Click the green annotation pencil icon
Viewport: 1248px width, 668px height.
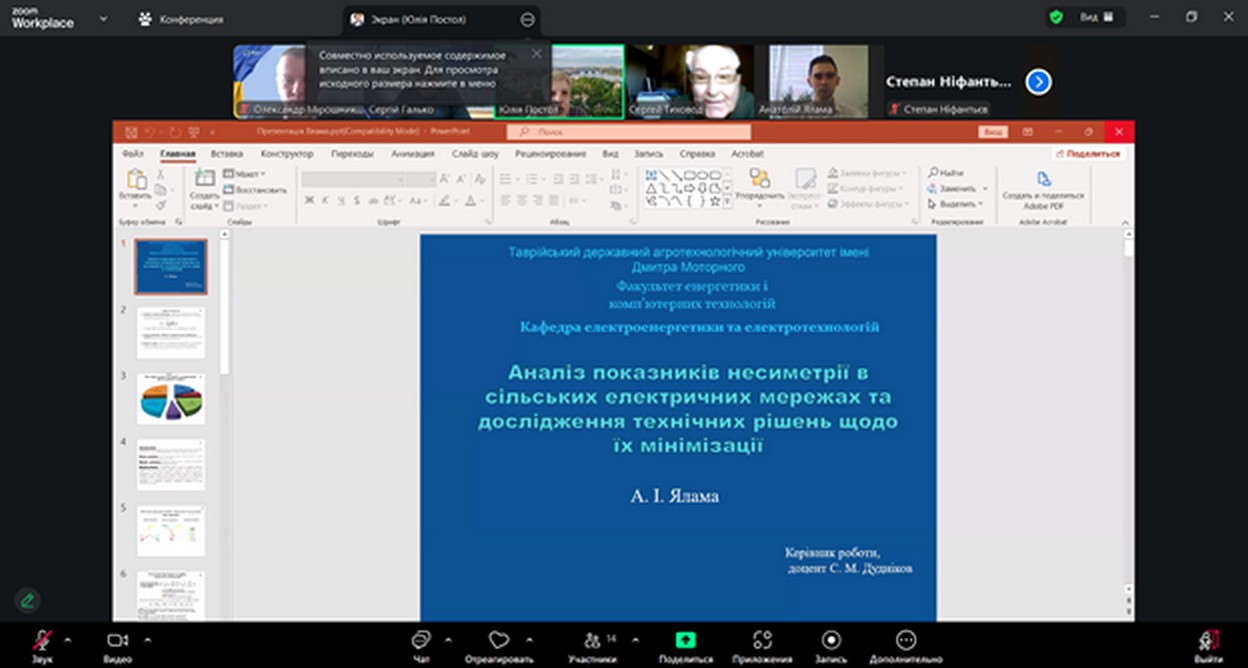(28, 600)
